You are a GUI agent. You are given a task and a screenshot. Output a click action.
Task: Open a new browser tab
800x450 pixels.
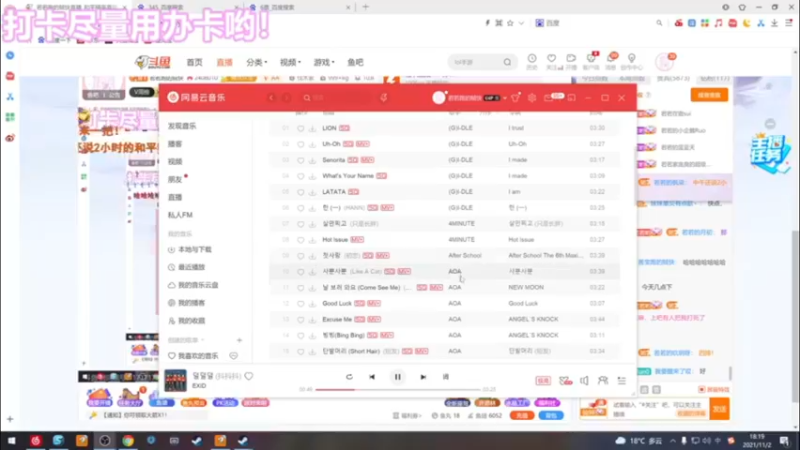(365, 7)
